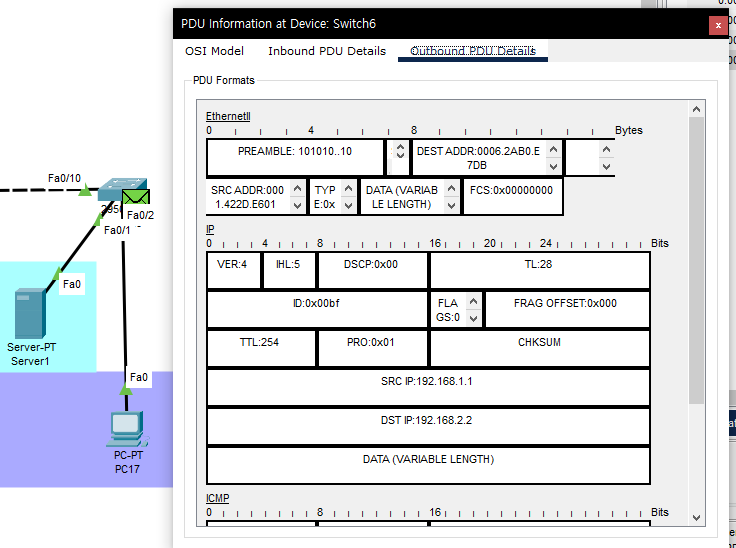The image size is (736, 548).
Task: Click up arrow in SFD field after preamble
Action: tap(400, 147)
